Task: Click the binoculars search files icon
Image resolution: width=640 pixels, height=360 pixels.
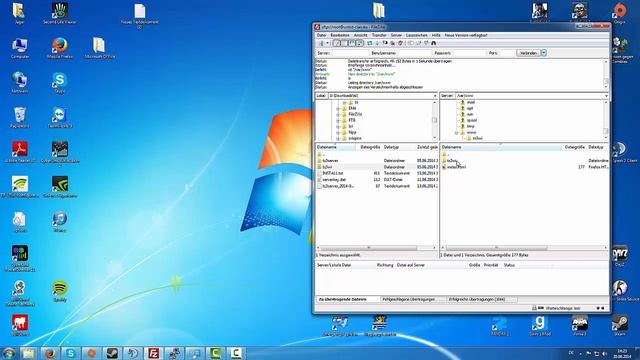Action: pyautogui.click(x=433, y=43)
